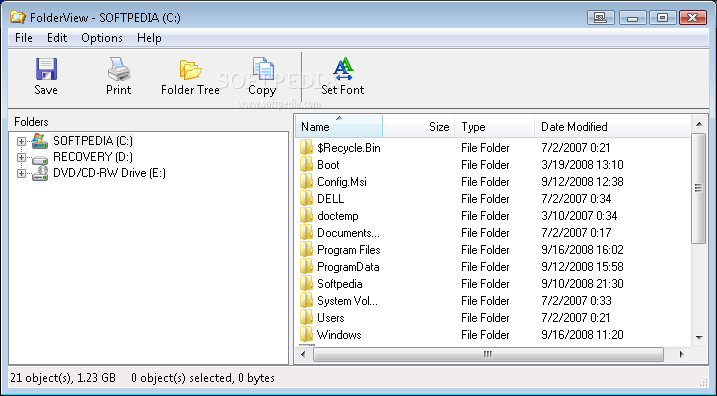Click the horizontal scrollbar left arrow

point(303,354)
